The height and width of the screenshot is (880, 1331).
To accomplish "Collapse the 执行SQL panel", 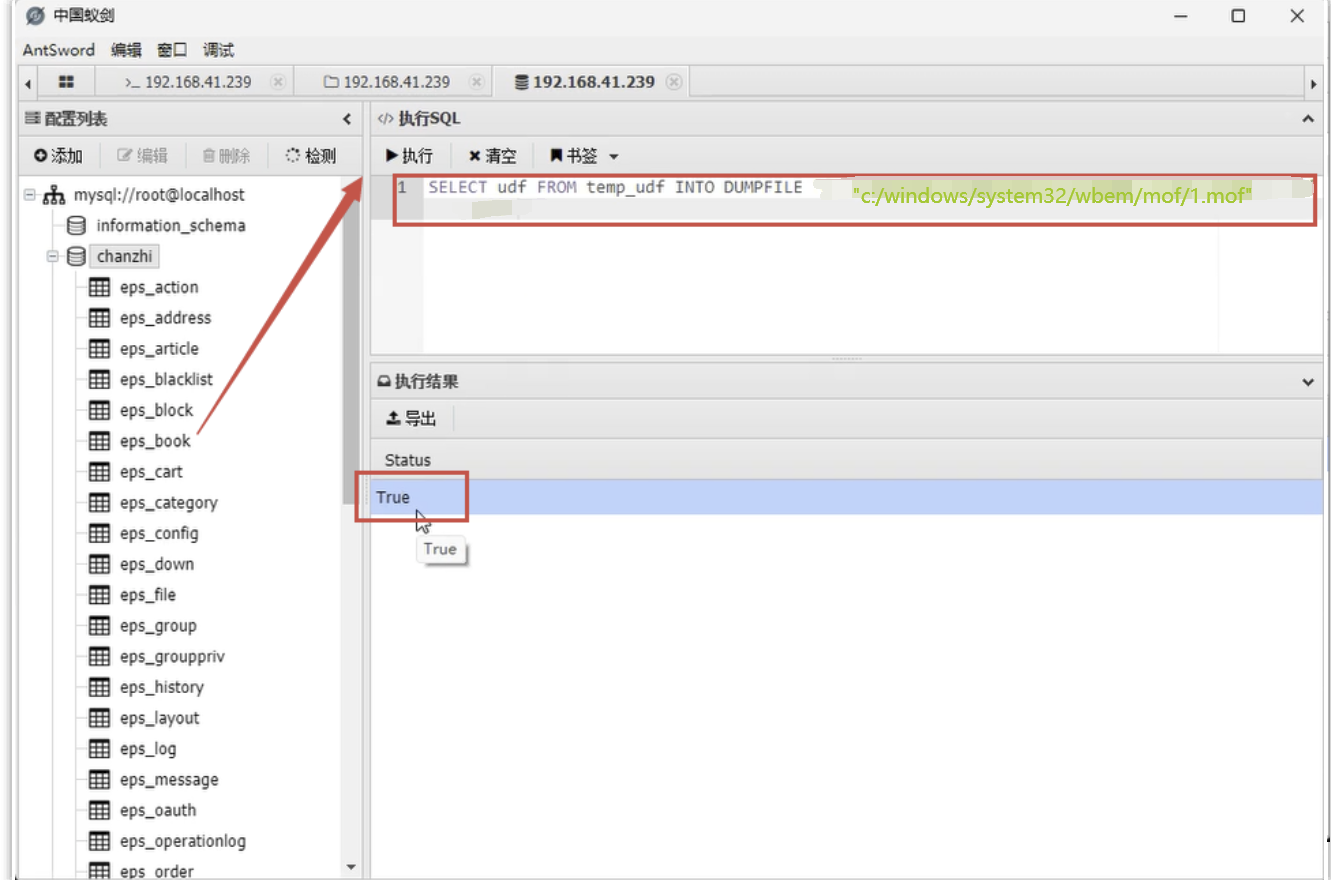I will tap(1308, 119).
